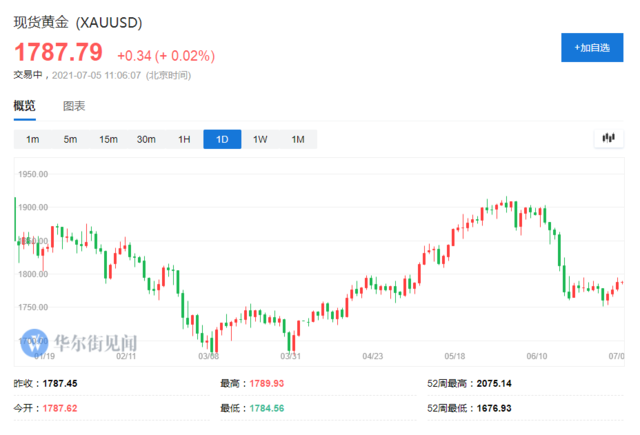This screenshot has height=435, width=640.
Task: Click the current price 1787.79
Action: click(58, 52)
